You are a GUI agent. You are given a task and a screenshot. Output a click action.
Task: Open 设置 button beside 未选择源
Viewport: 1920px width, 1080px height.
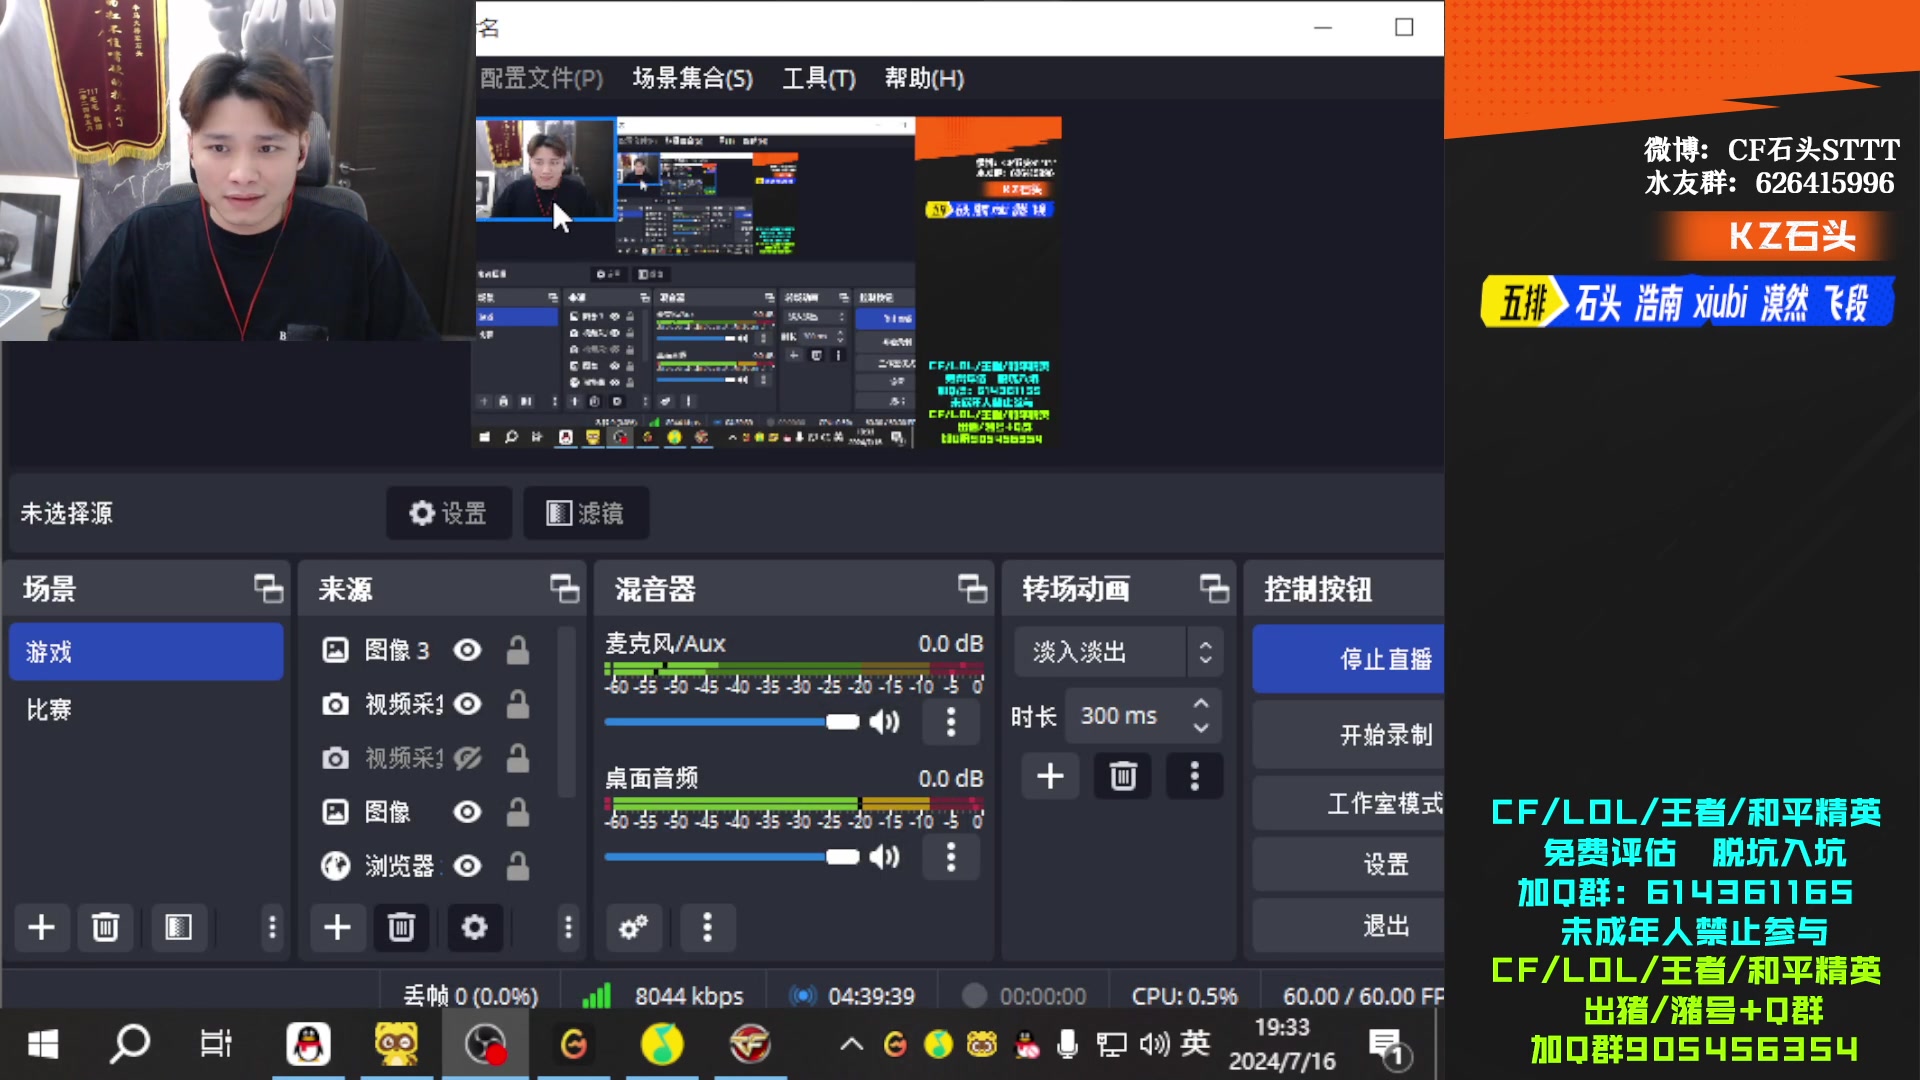point(449,513)
